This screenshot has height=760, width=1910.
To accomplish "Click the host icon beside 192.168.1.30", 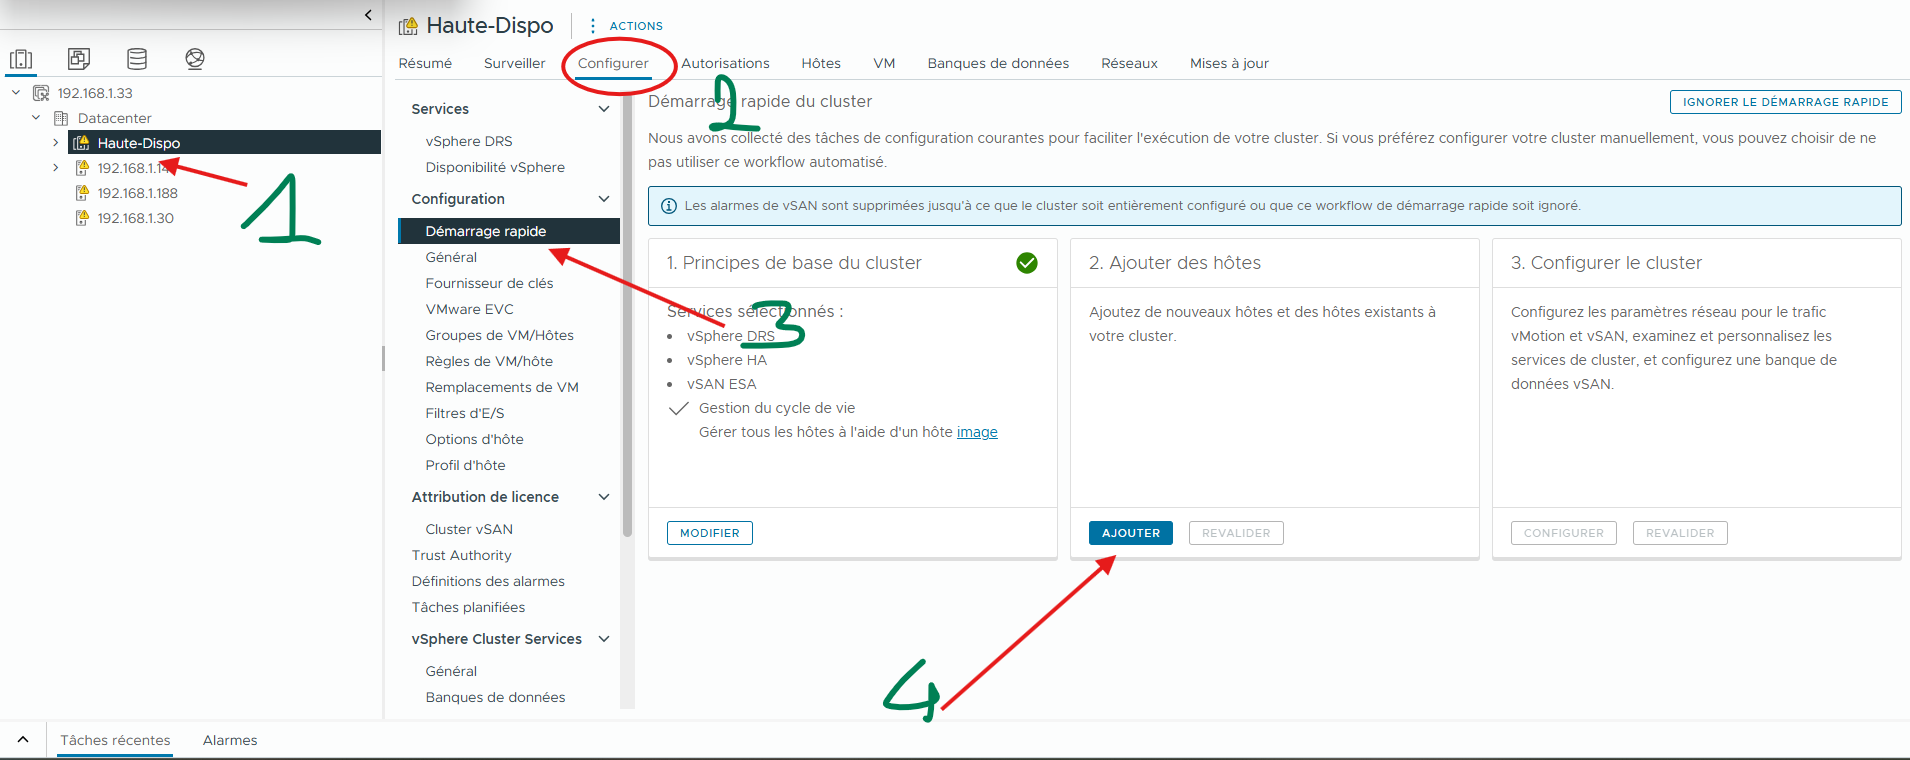I will pos(83,218).
